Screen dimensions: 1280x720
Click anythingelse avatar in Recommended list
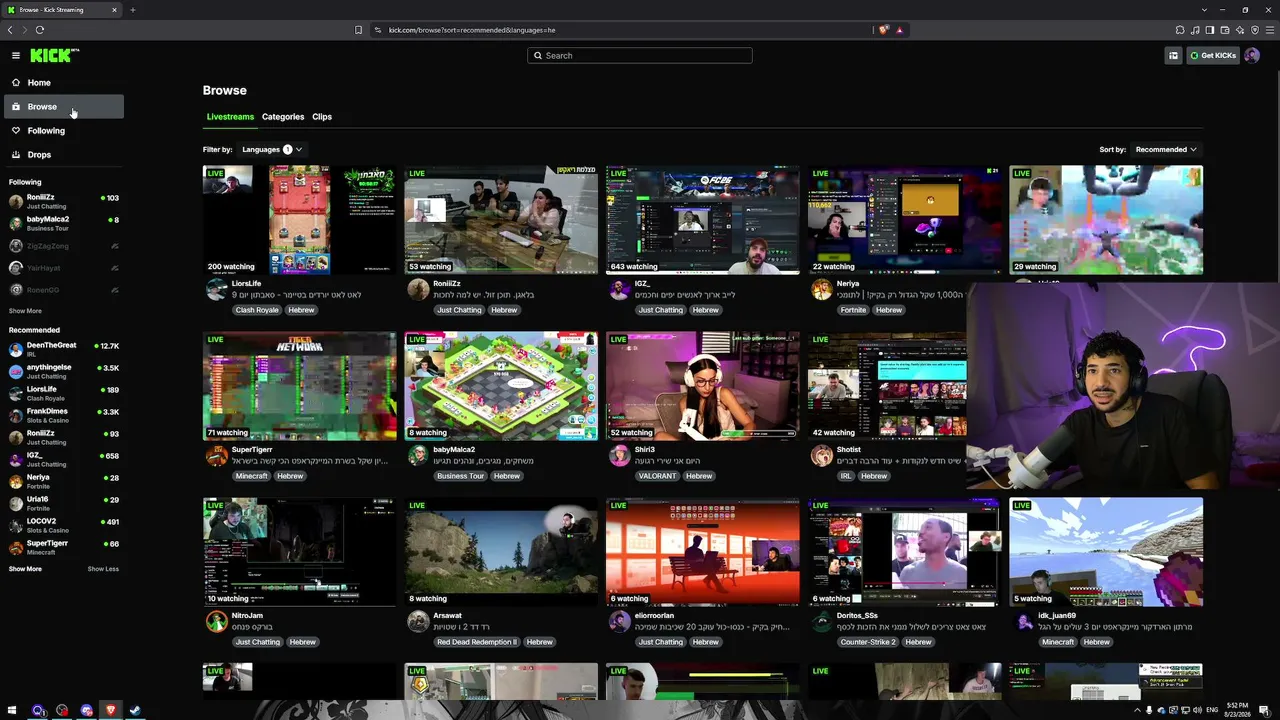click(x=16, y=371)
